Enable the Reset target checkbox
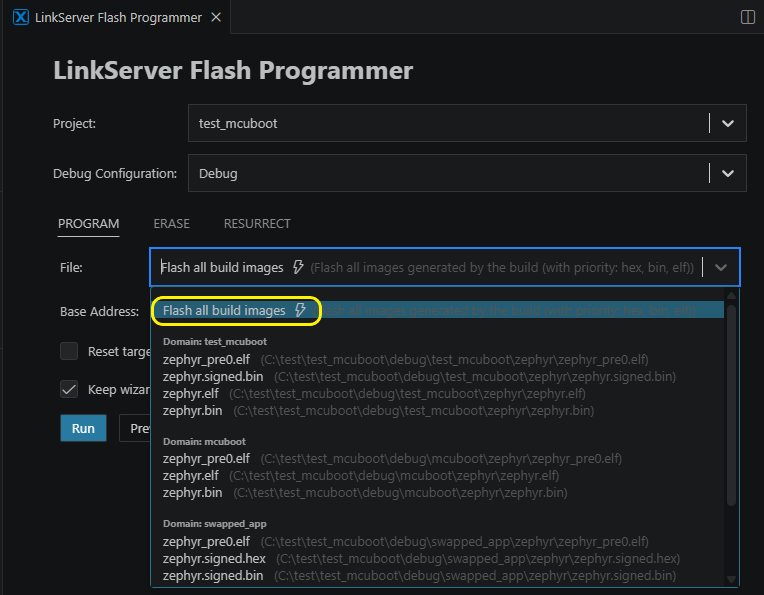The width and height of the screenshot is (764, 595). (69, 351)
